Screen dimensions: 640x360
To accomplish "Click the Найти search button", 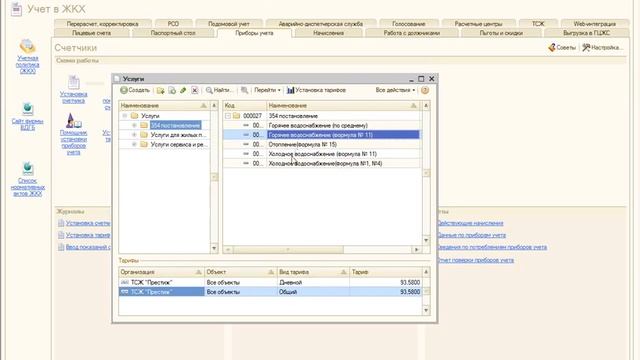I will point(220,90).
